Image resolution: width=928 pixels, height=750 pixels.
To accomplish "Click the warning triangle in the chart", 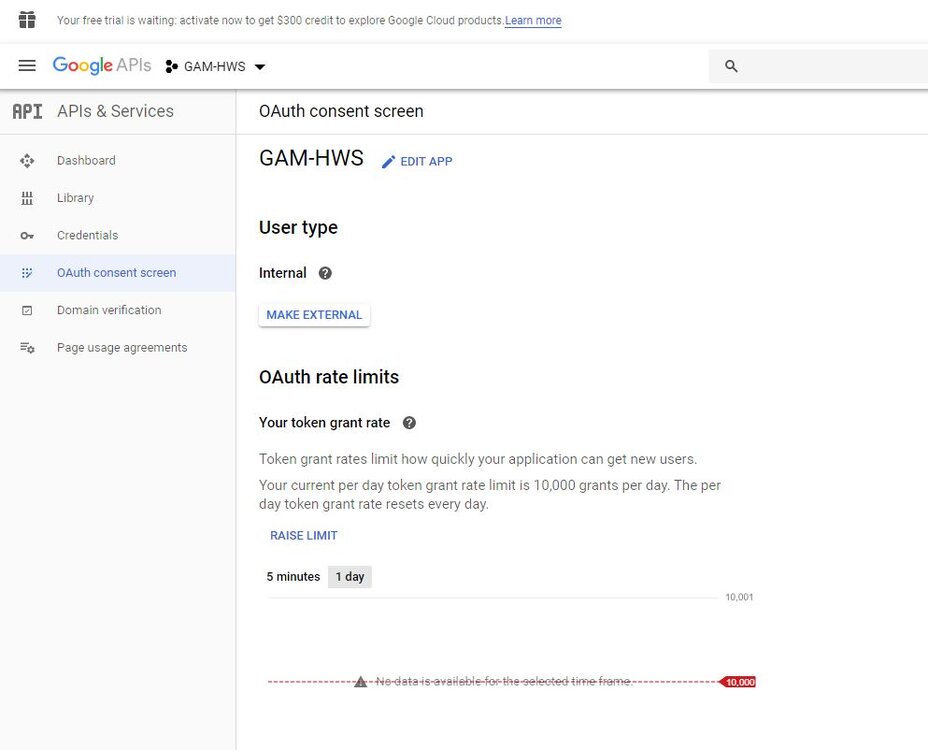I will point(360,682).
